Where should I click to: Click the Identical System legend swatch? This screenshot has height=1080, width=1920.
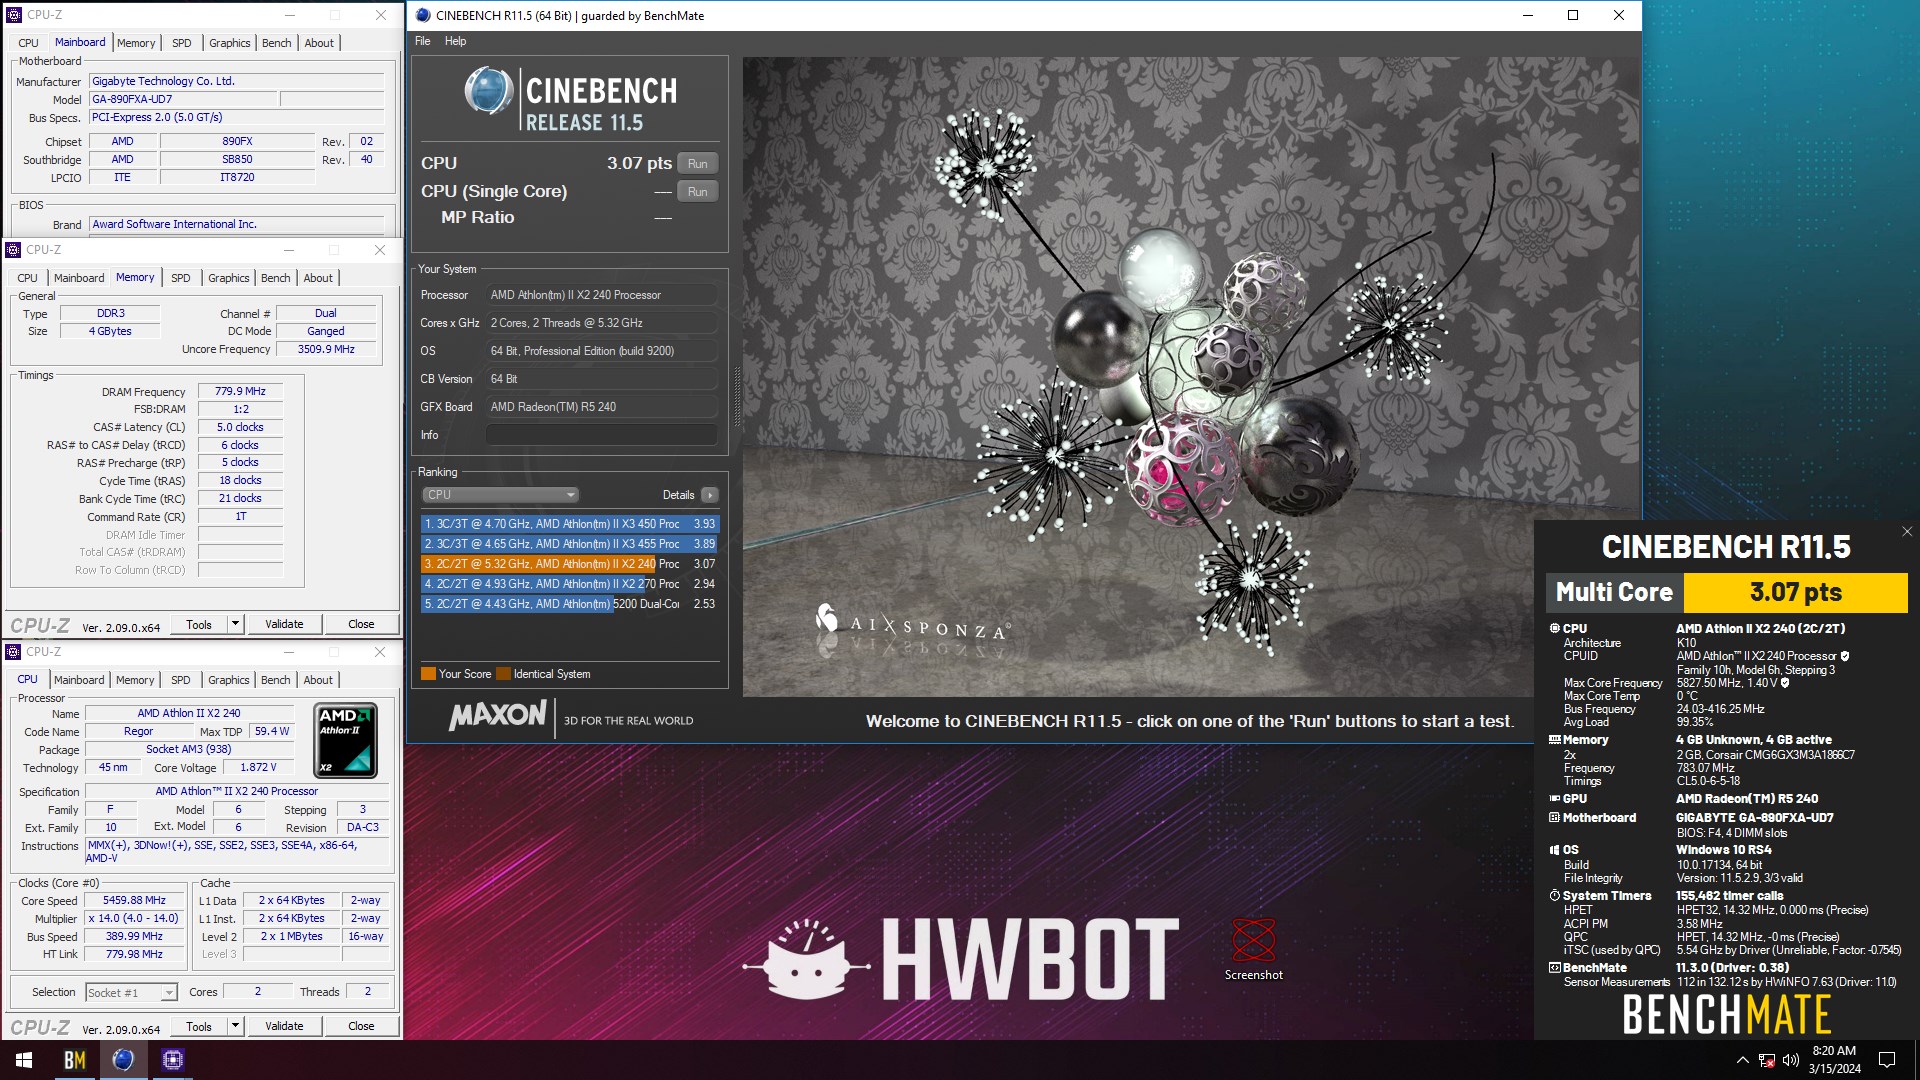(503, 674)
